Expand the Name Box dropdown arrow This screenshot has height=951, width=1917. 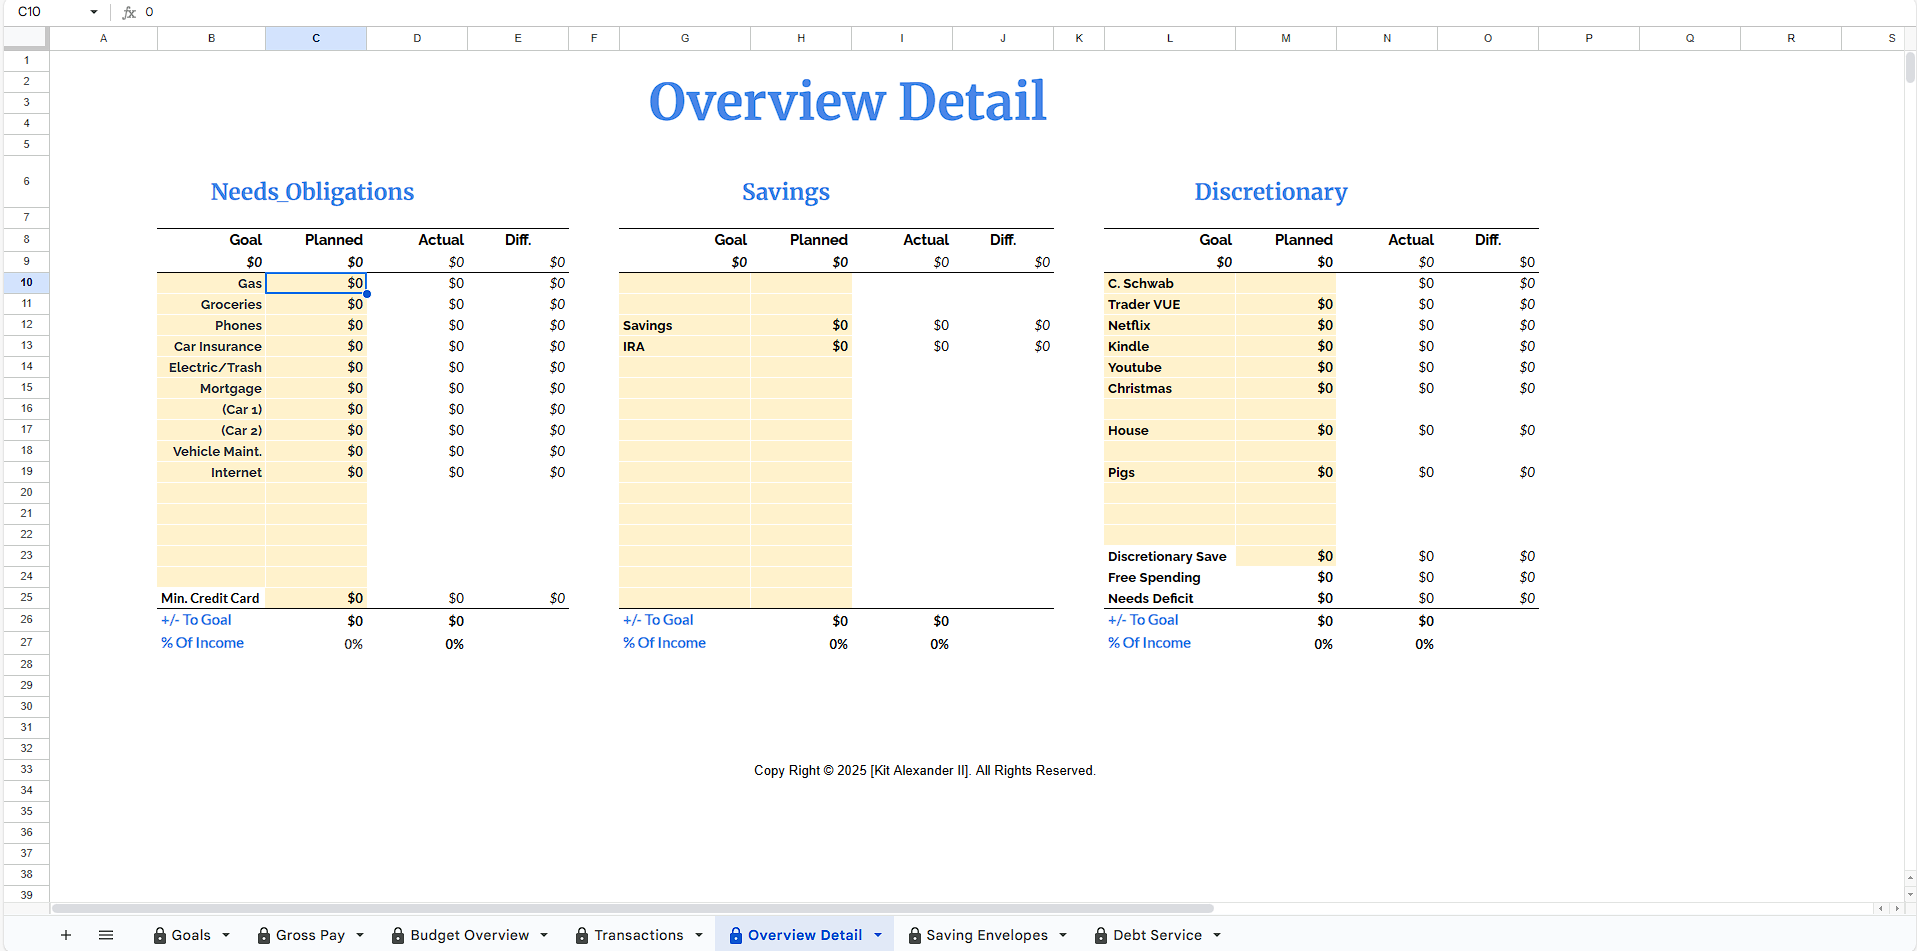(x=94, y=12)
